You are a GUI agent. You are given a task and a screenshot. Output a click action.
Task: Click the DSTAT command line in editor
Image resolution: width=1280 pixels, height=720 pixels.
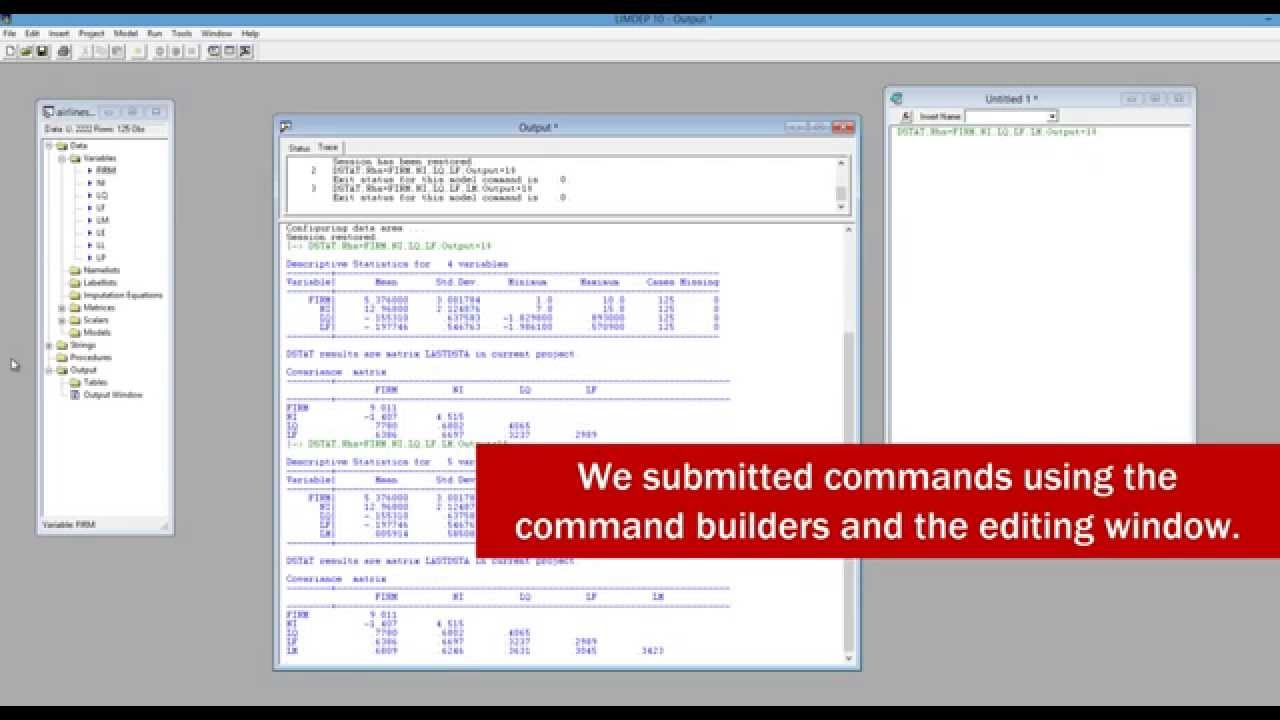pyautogui.click(x=997, y=132)
